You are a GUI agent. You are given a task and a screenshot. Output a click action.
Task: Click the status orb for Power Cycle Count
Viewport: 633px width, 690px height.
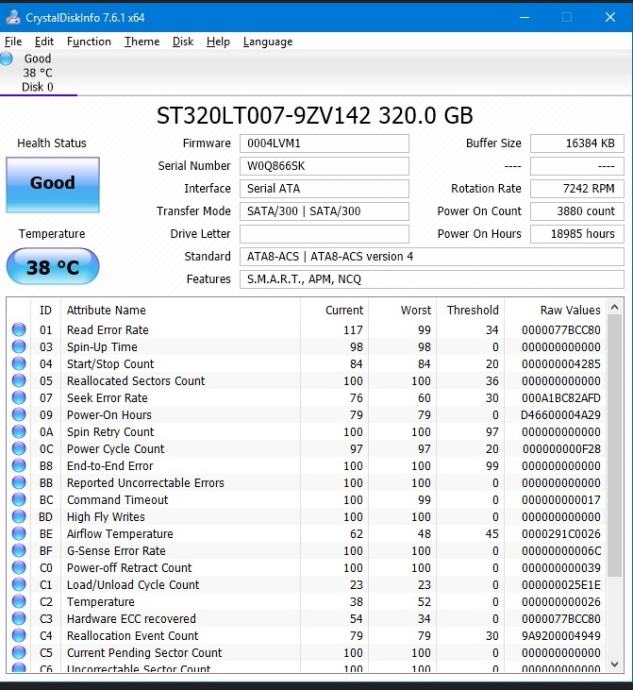pyautogui.click(x=19, y=448)
